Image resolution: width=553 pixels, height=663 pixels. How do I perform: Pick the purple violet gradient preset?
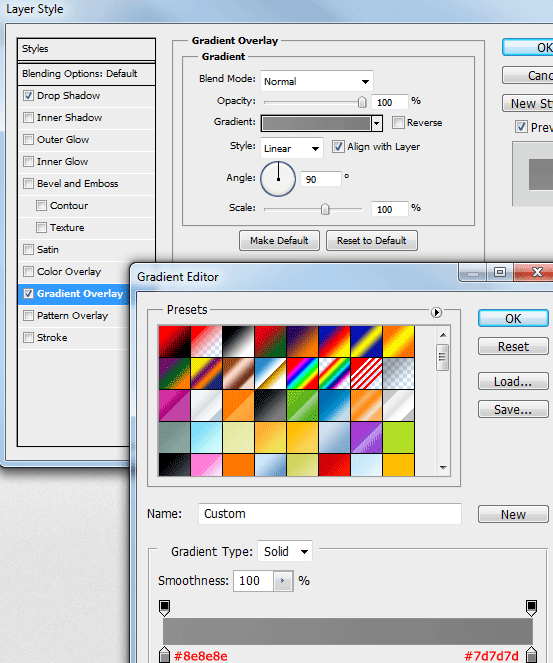[366, 437]
